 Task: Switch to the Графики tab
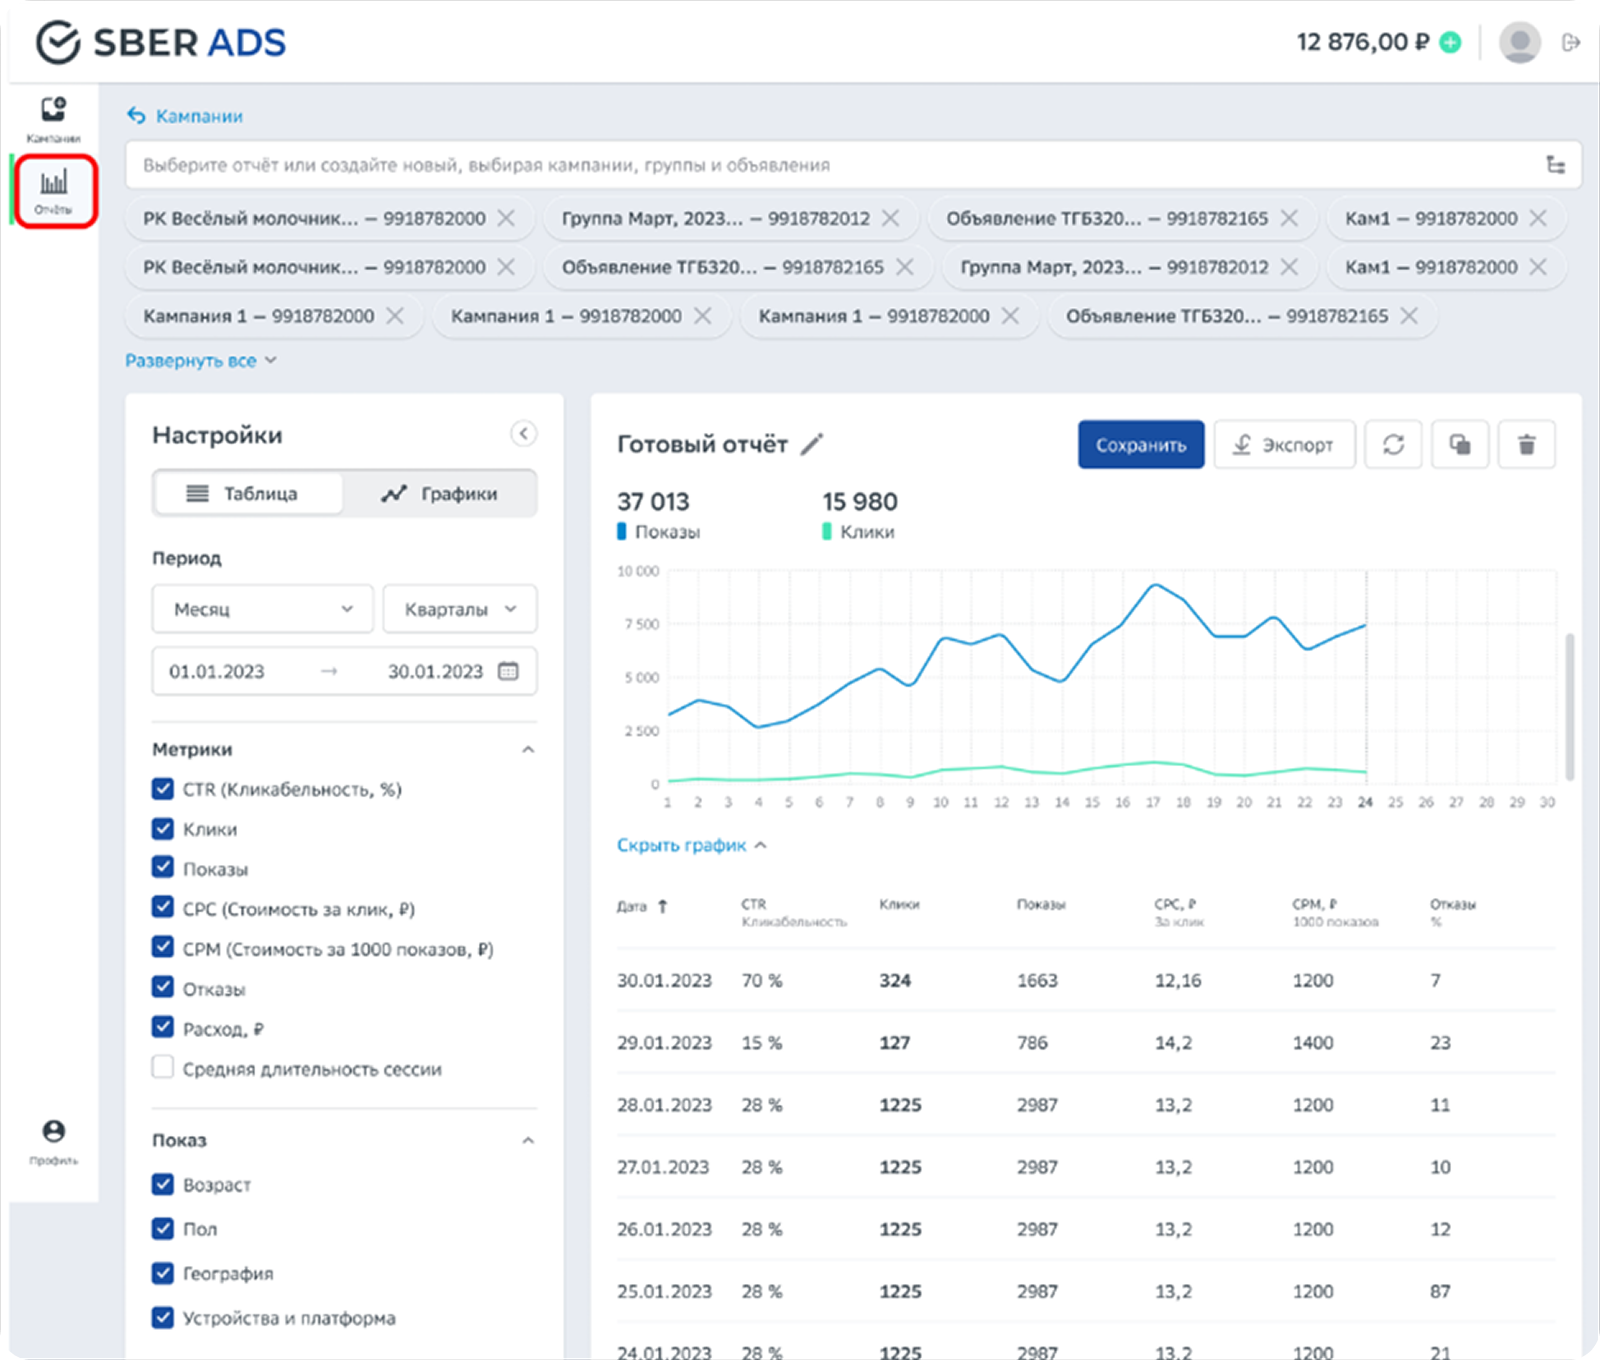(439, 494)
